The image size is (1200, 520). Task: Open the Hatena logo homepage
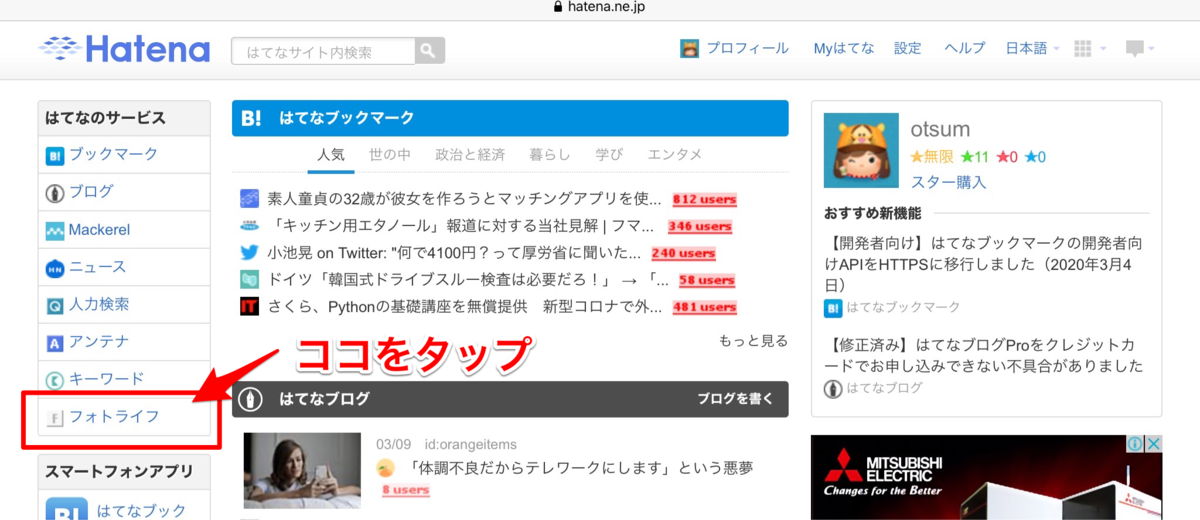[124, 48]
